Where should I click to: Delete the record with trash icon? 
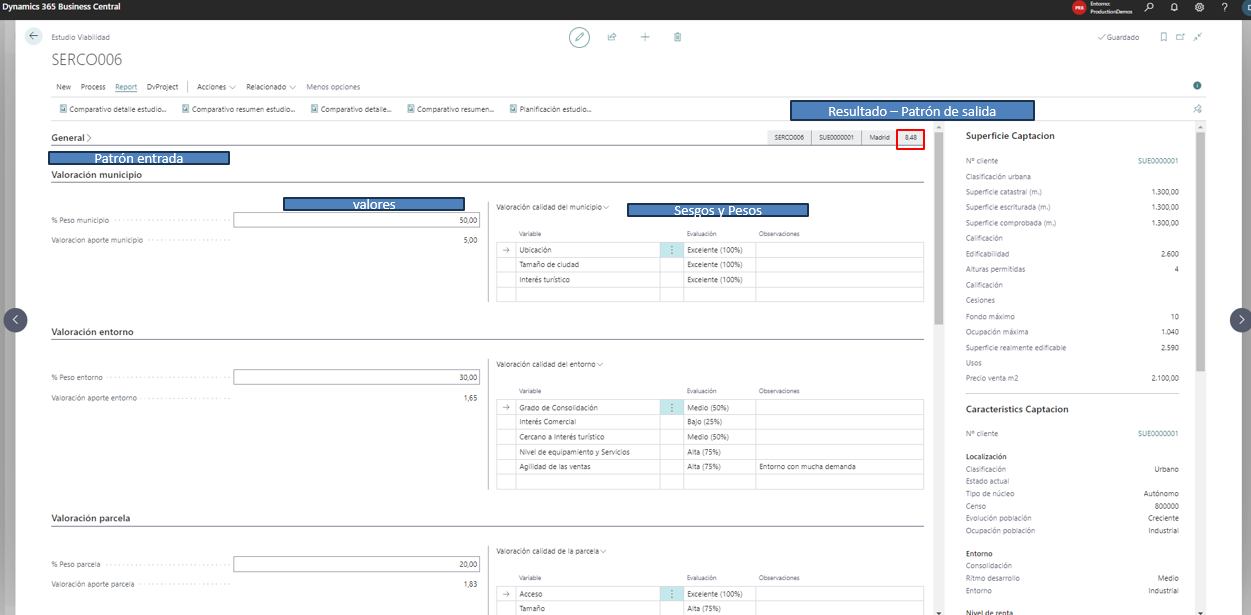point(678,37)
